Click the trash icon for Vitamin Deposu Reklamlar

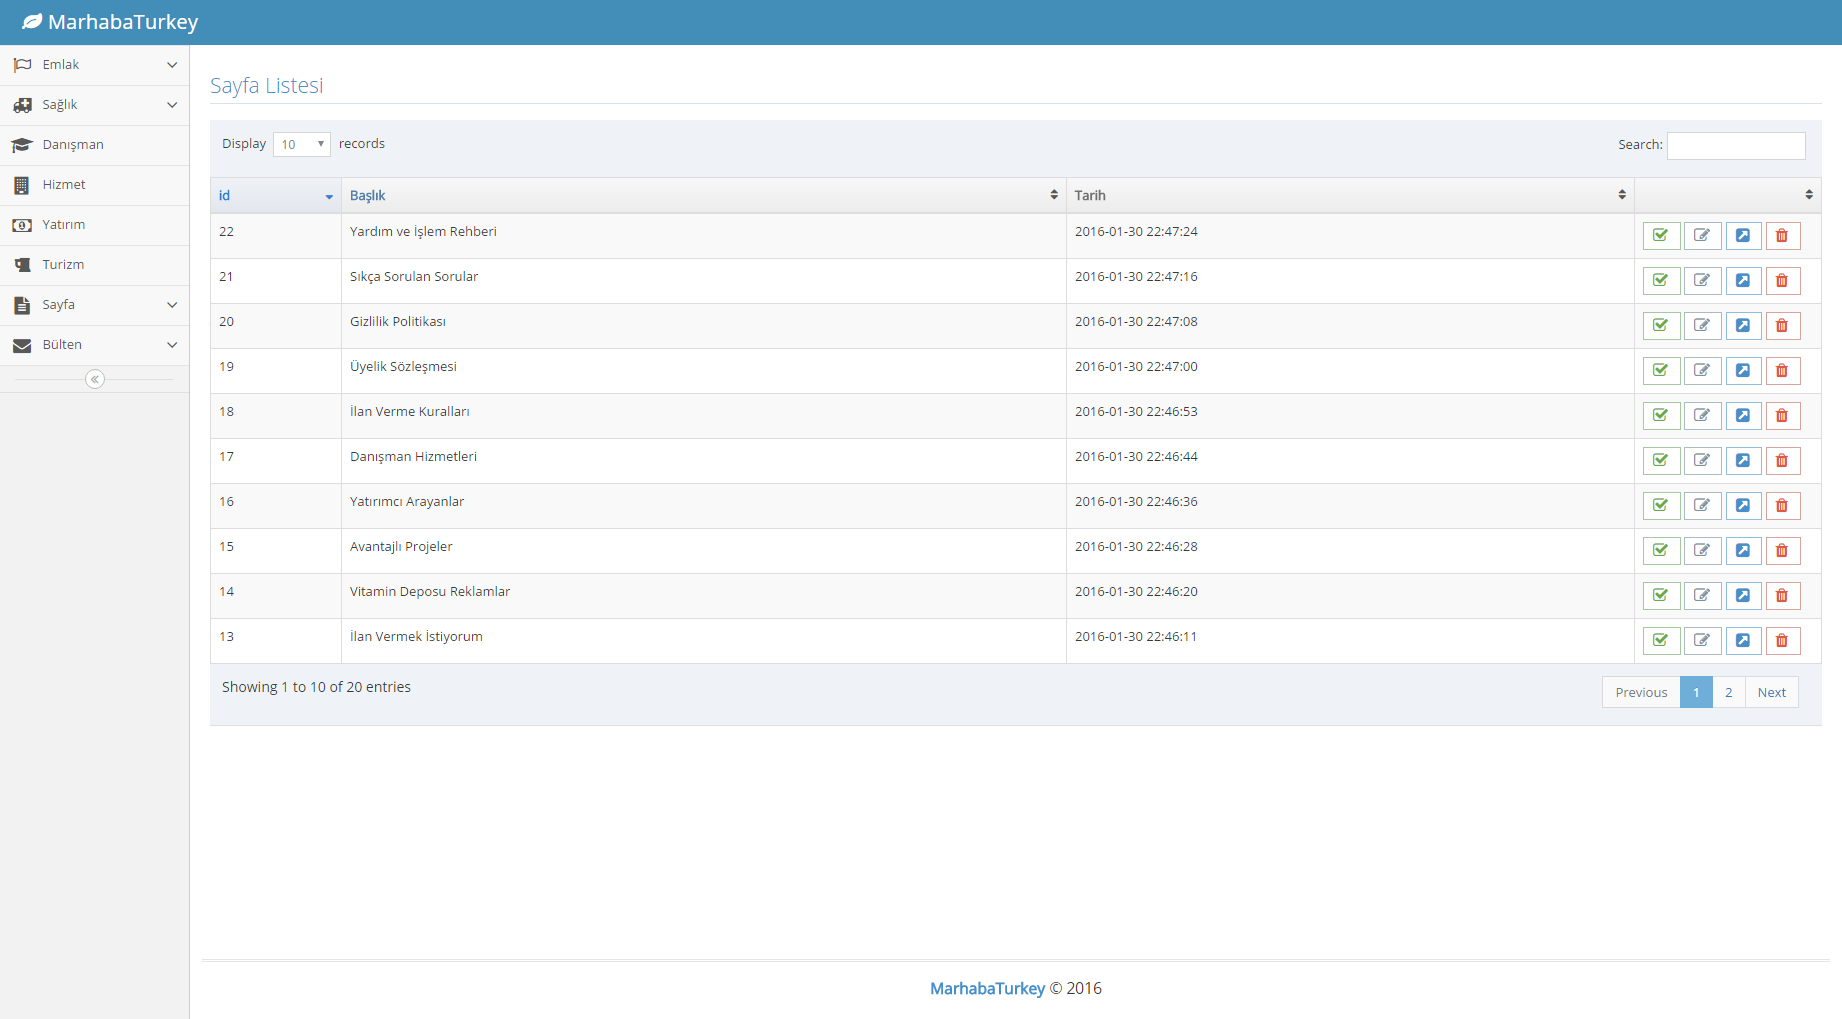[1782, 596]
